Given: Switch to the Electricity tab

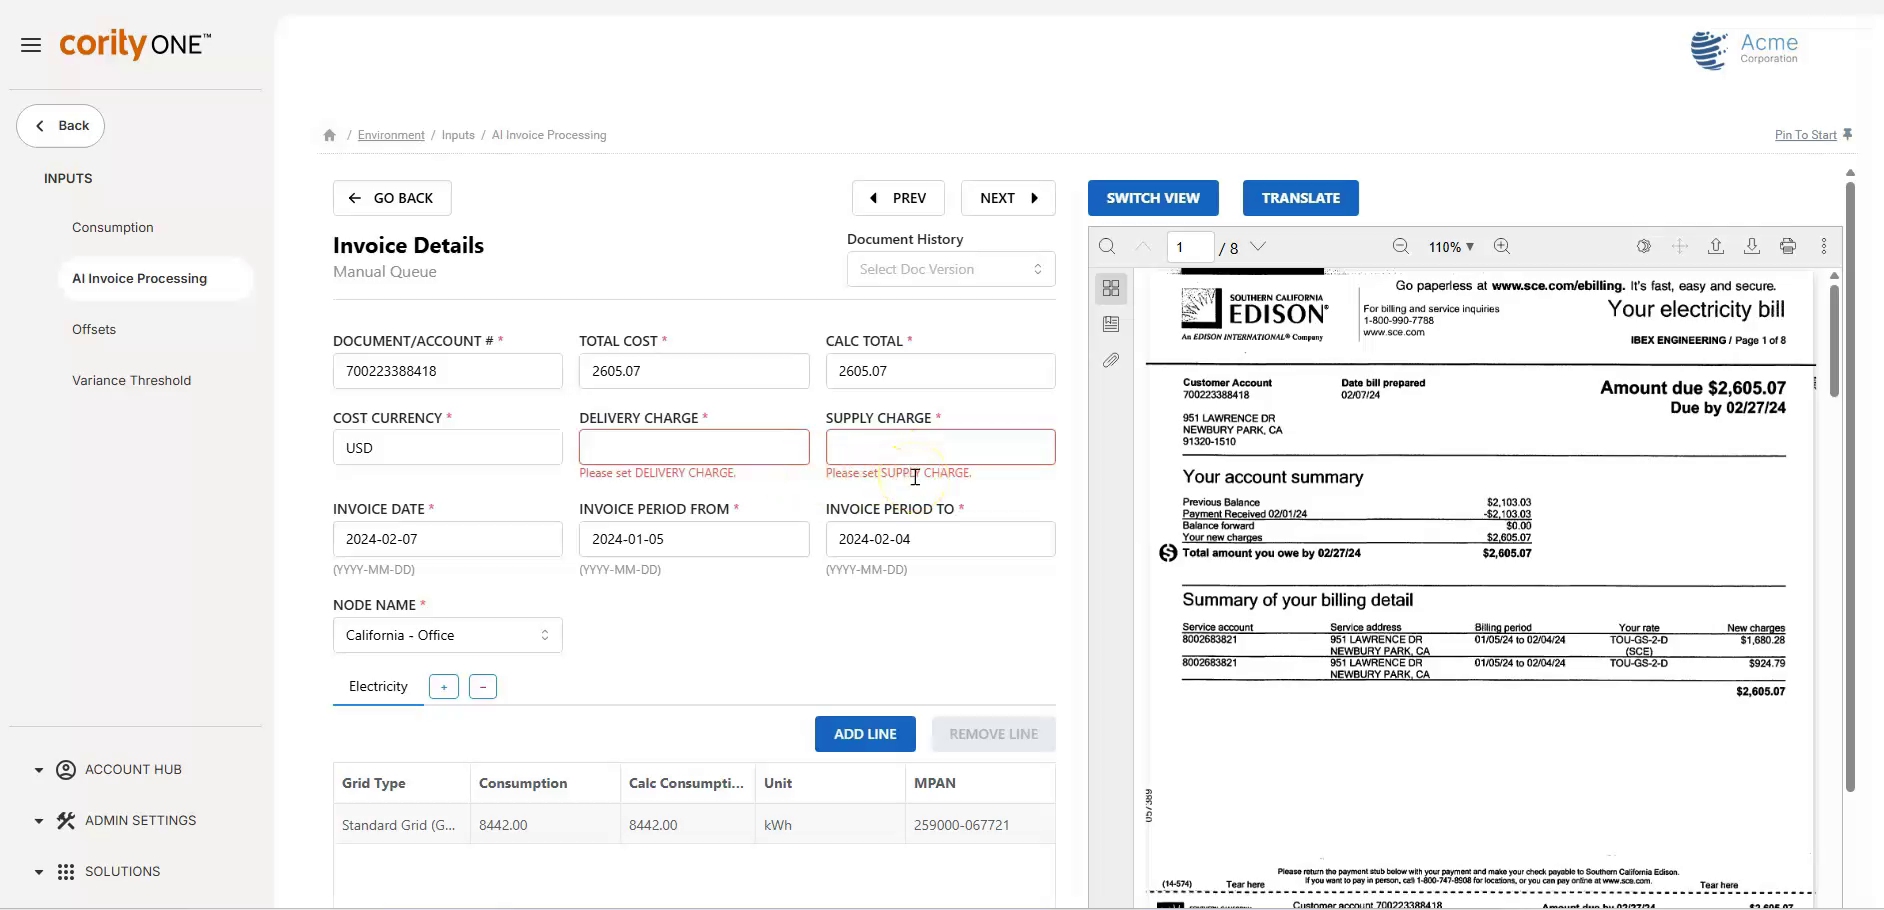Looking at the screenshot, I should [377, 686].
